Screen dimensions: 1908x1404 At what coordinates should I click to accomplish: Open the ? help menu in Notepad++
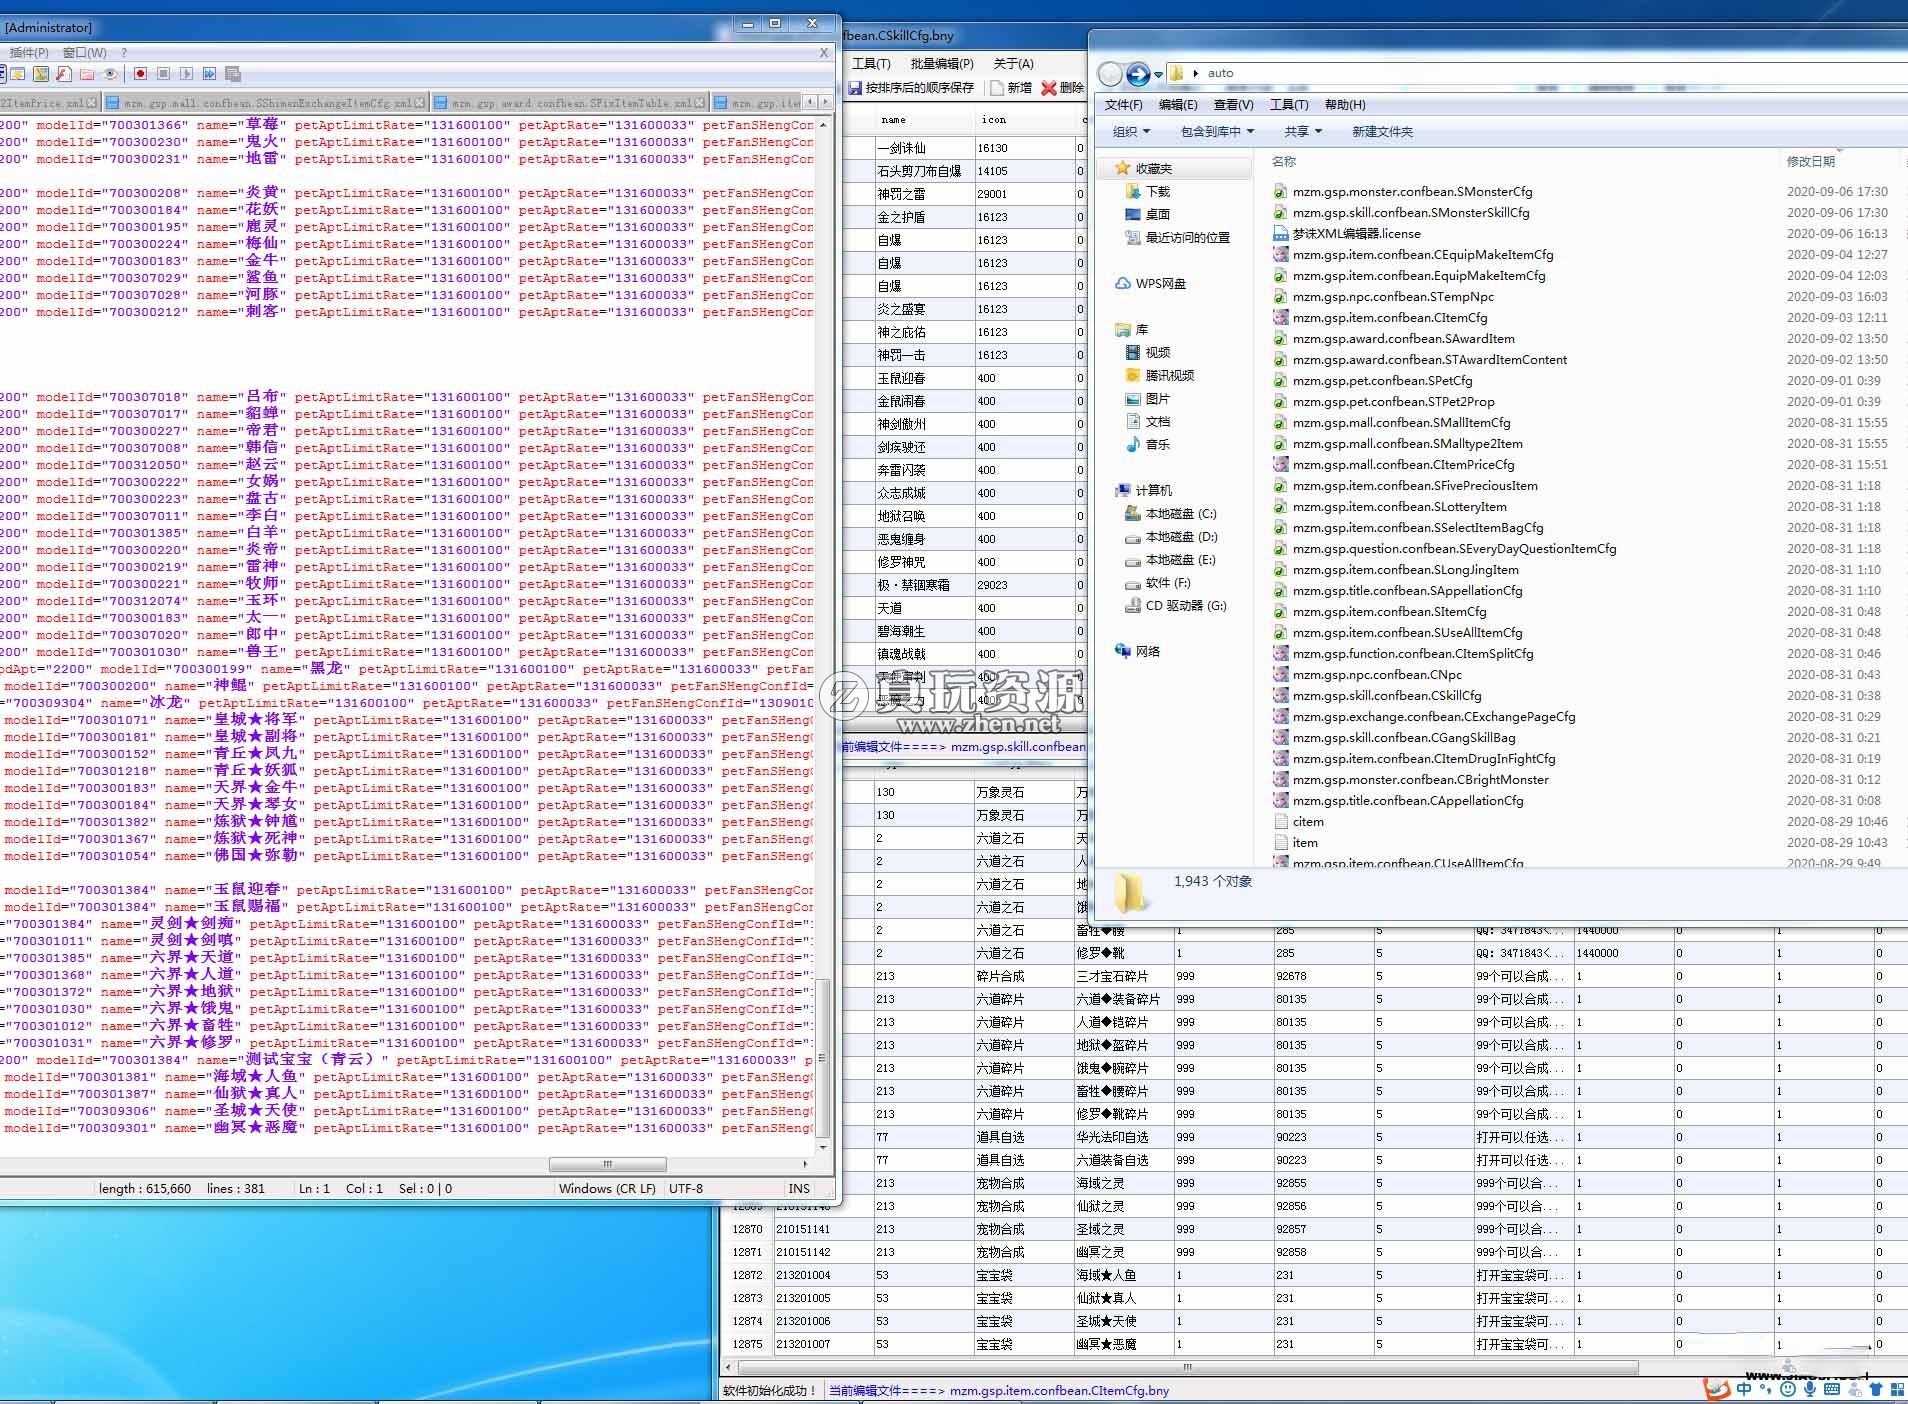[124, 52]
